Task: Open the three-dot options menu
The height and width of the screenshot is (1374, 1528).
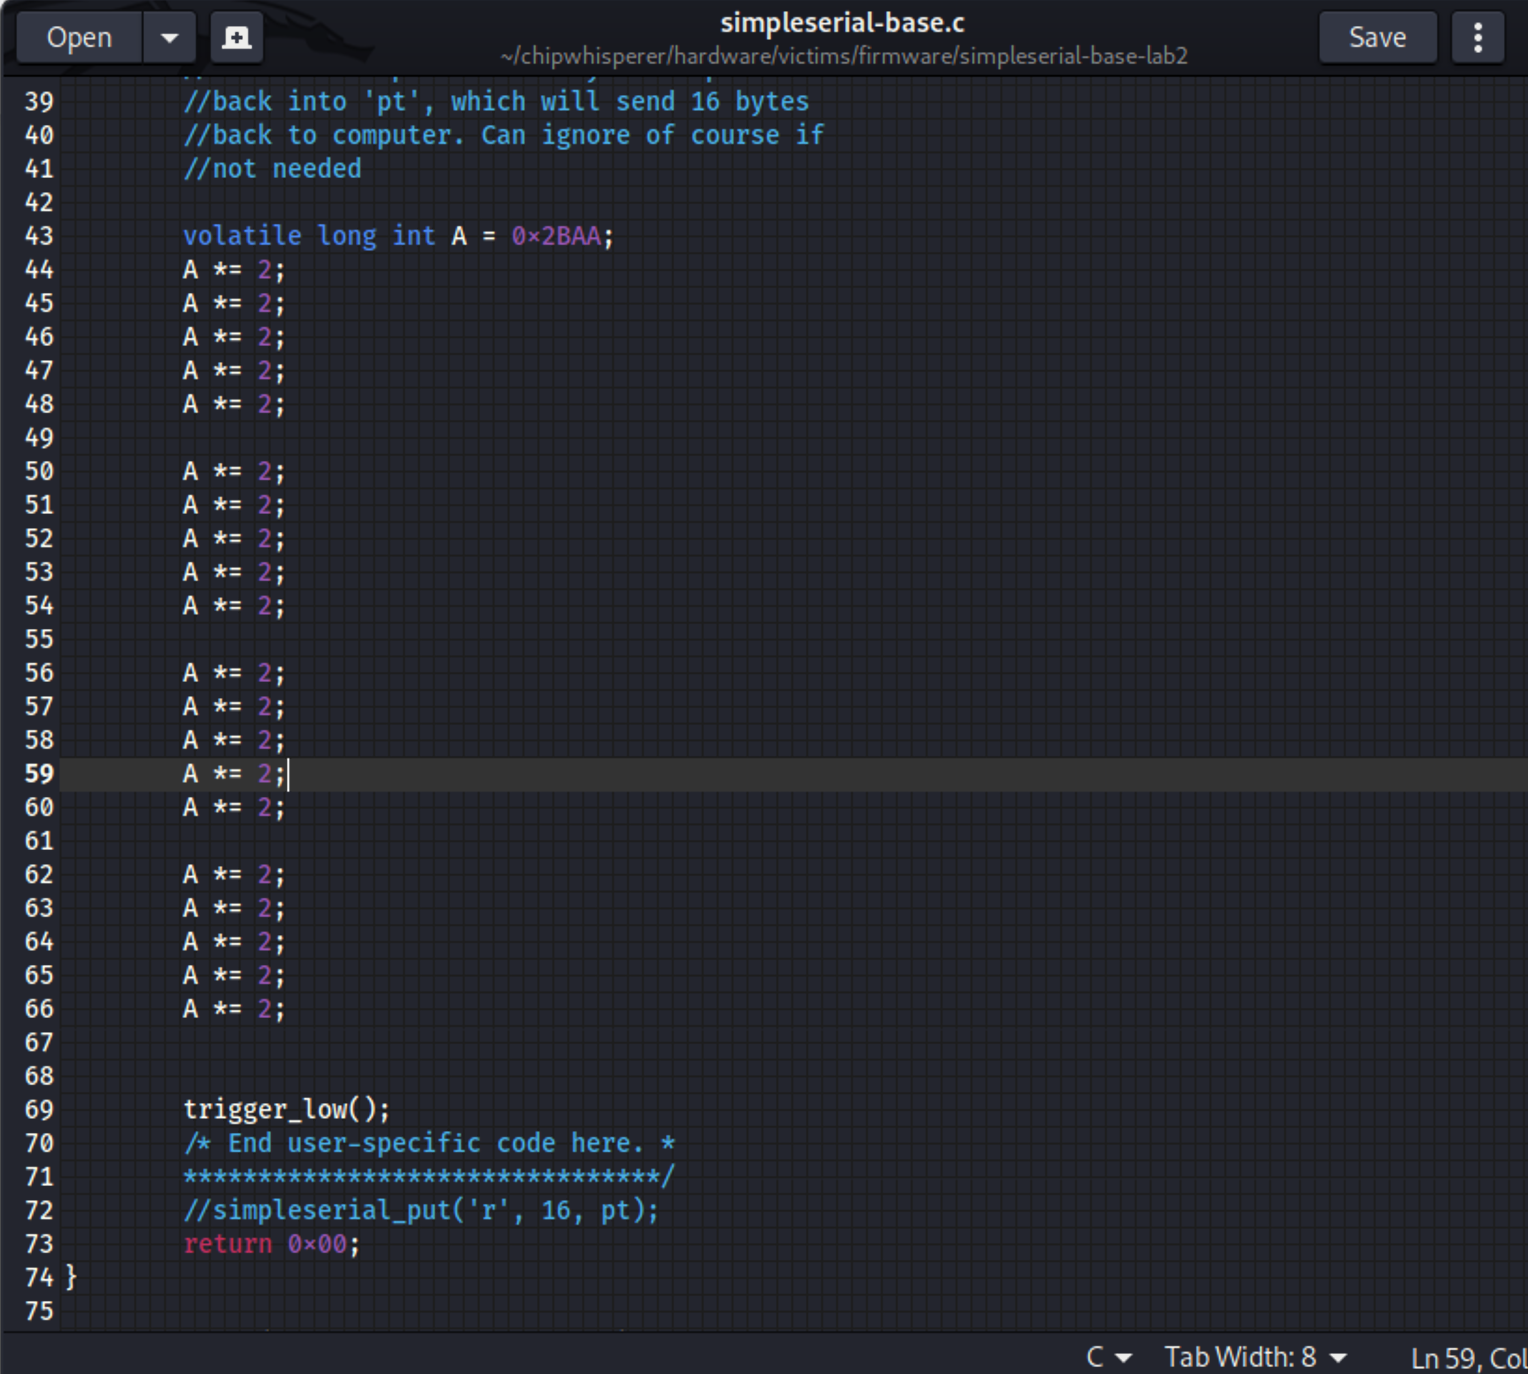Action: coord(1477,38)
